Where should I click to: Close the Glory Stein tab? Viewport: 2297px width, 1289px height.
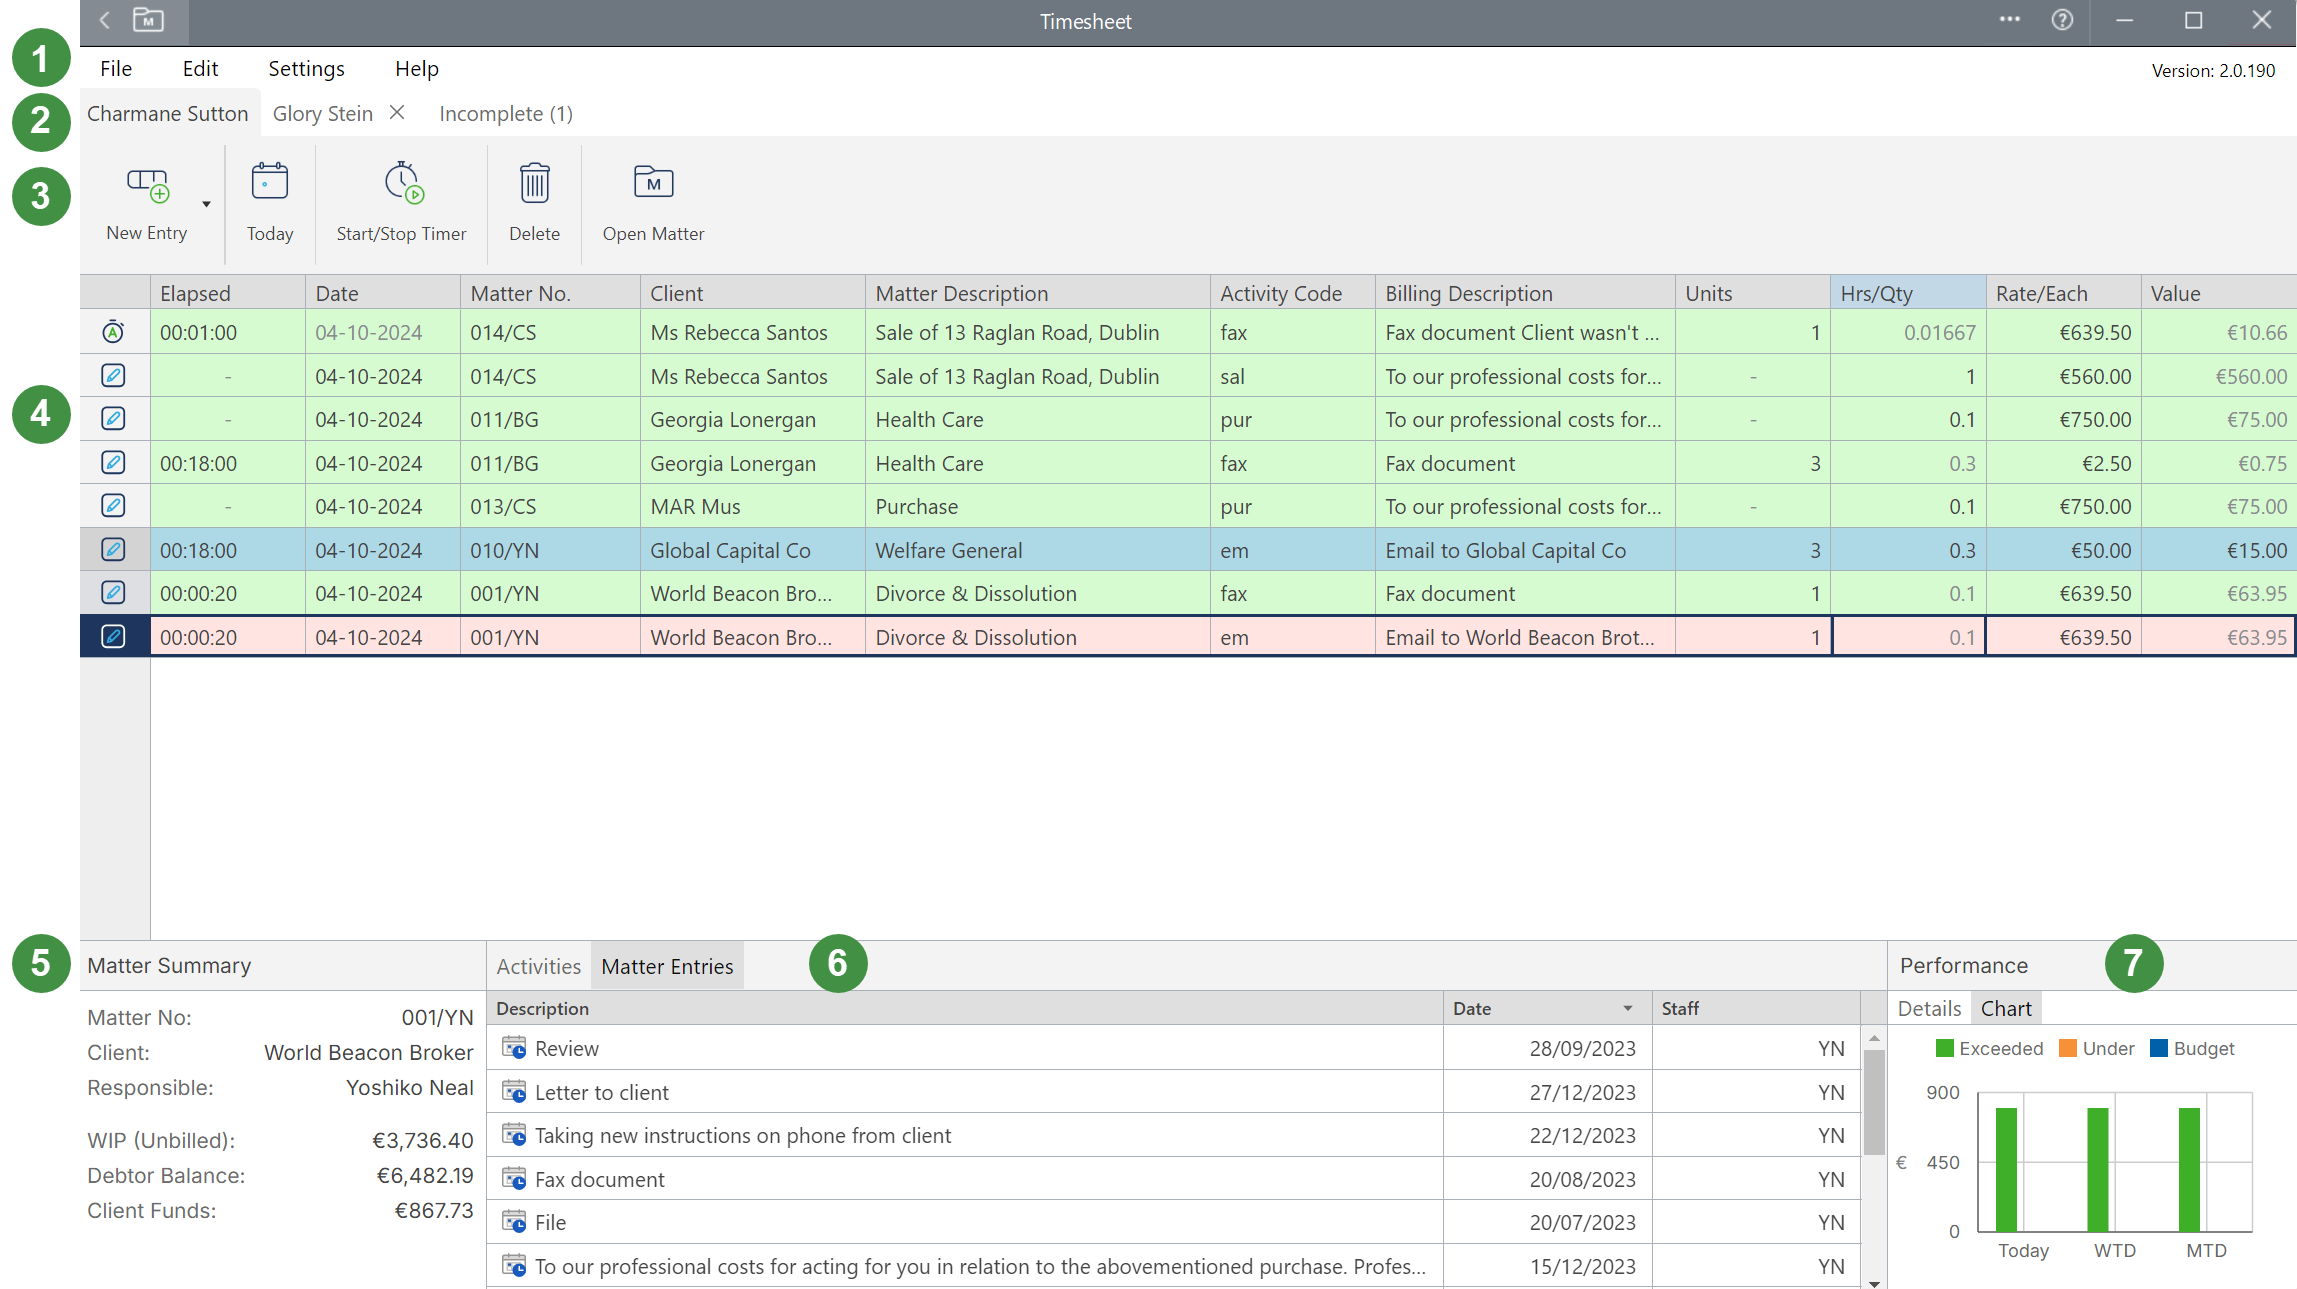(x=397, y=113)
